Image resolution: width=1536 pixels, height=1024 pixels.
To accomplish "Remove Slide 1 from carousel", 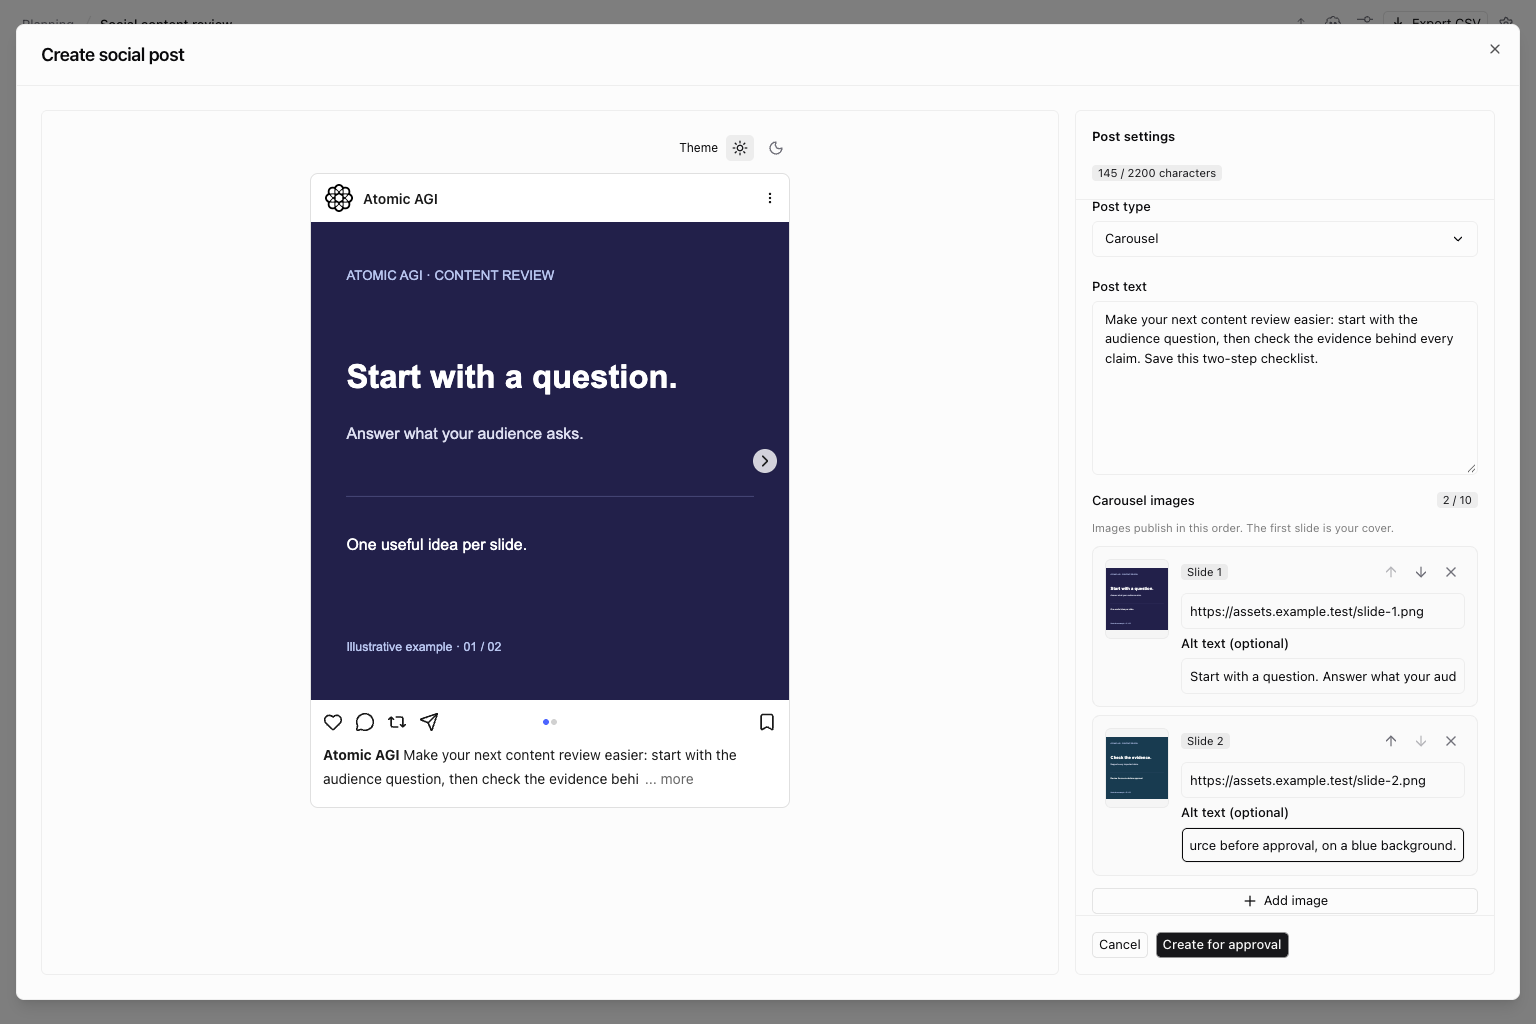I will [1451, 572].
